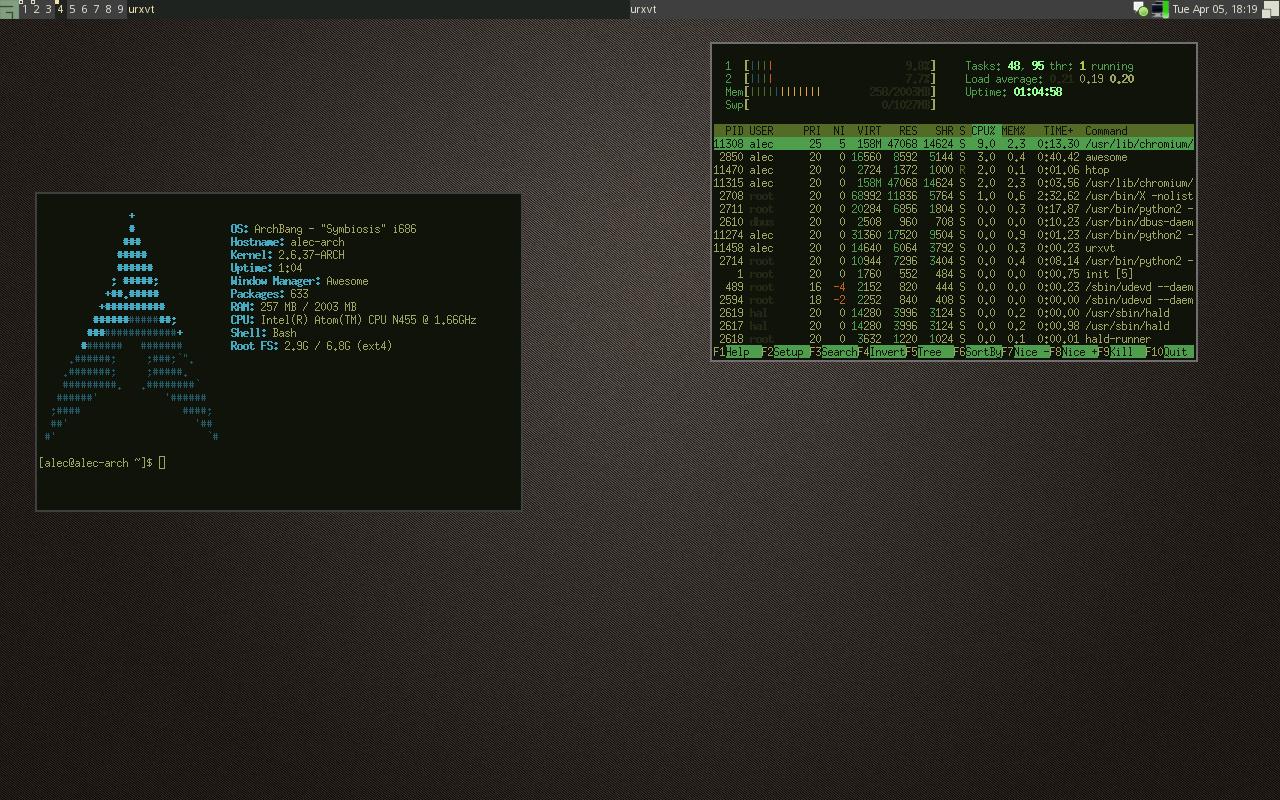Image resolution: width=1280 pixels, height=800 pixels.
Task: Click F7 Nice - in htop
Action: [x=1026, y=352]
